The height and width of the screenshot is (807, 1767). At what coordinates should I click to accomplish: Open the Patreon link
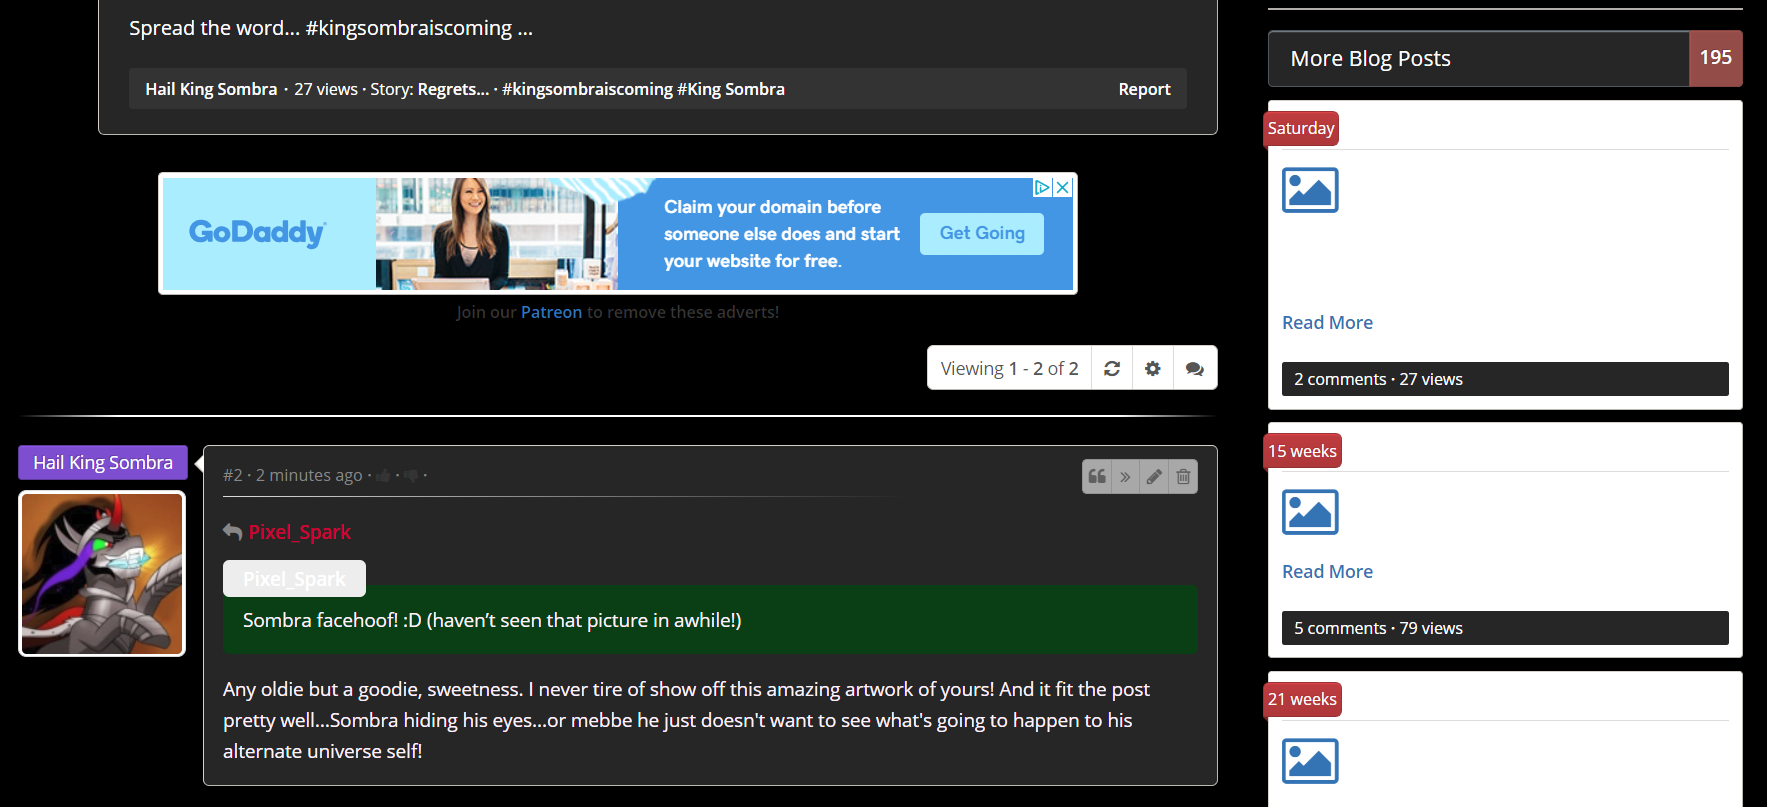(x=551, y=312)
